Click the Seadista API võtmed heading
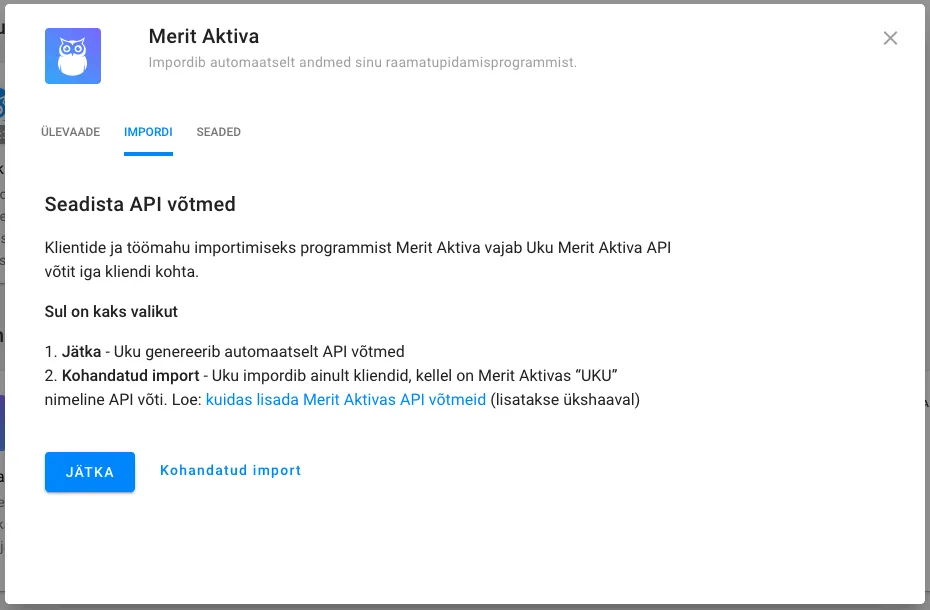Viewport: 930px width, 610px height. 139,204
